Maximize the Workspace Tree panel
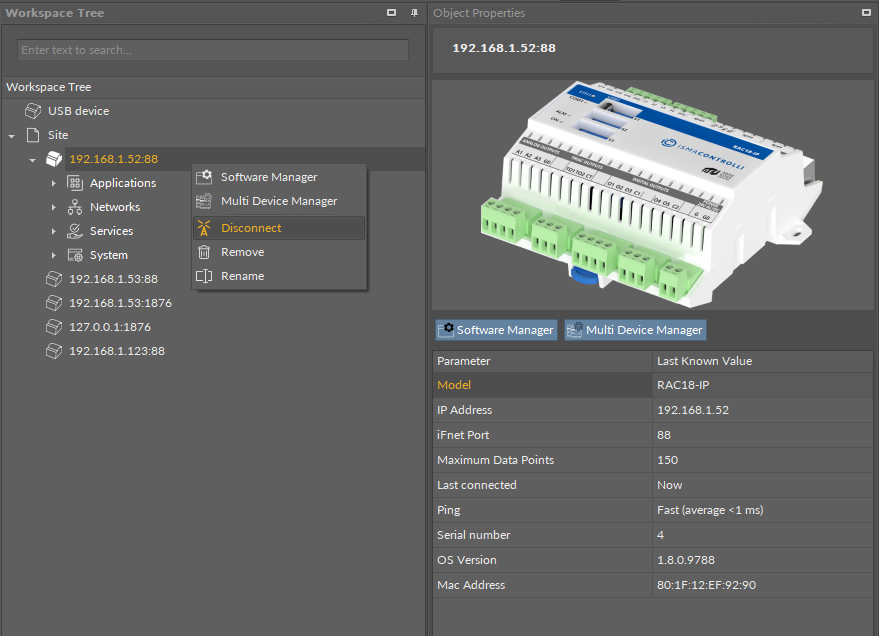 391,13
